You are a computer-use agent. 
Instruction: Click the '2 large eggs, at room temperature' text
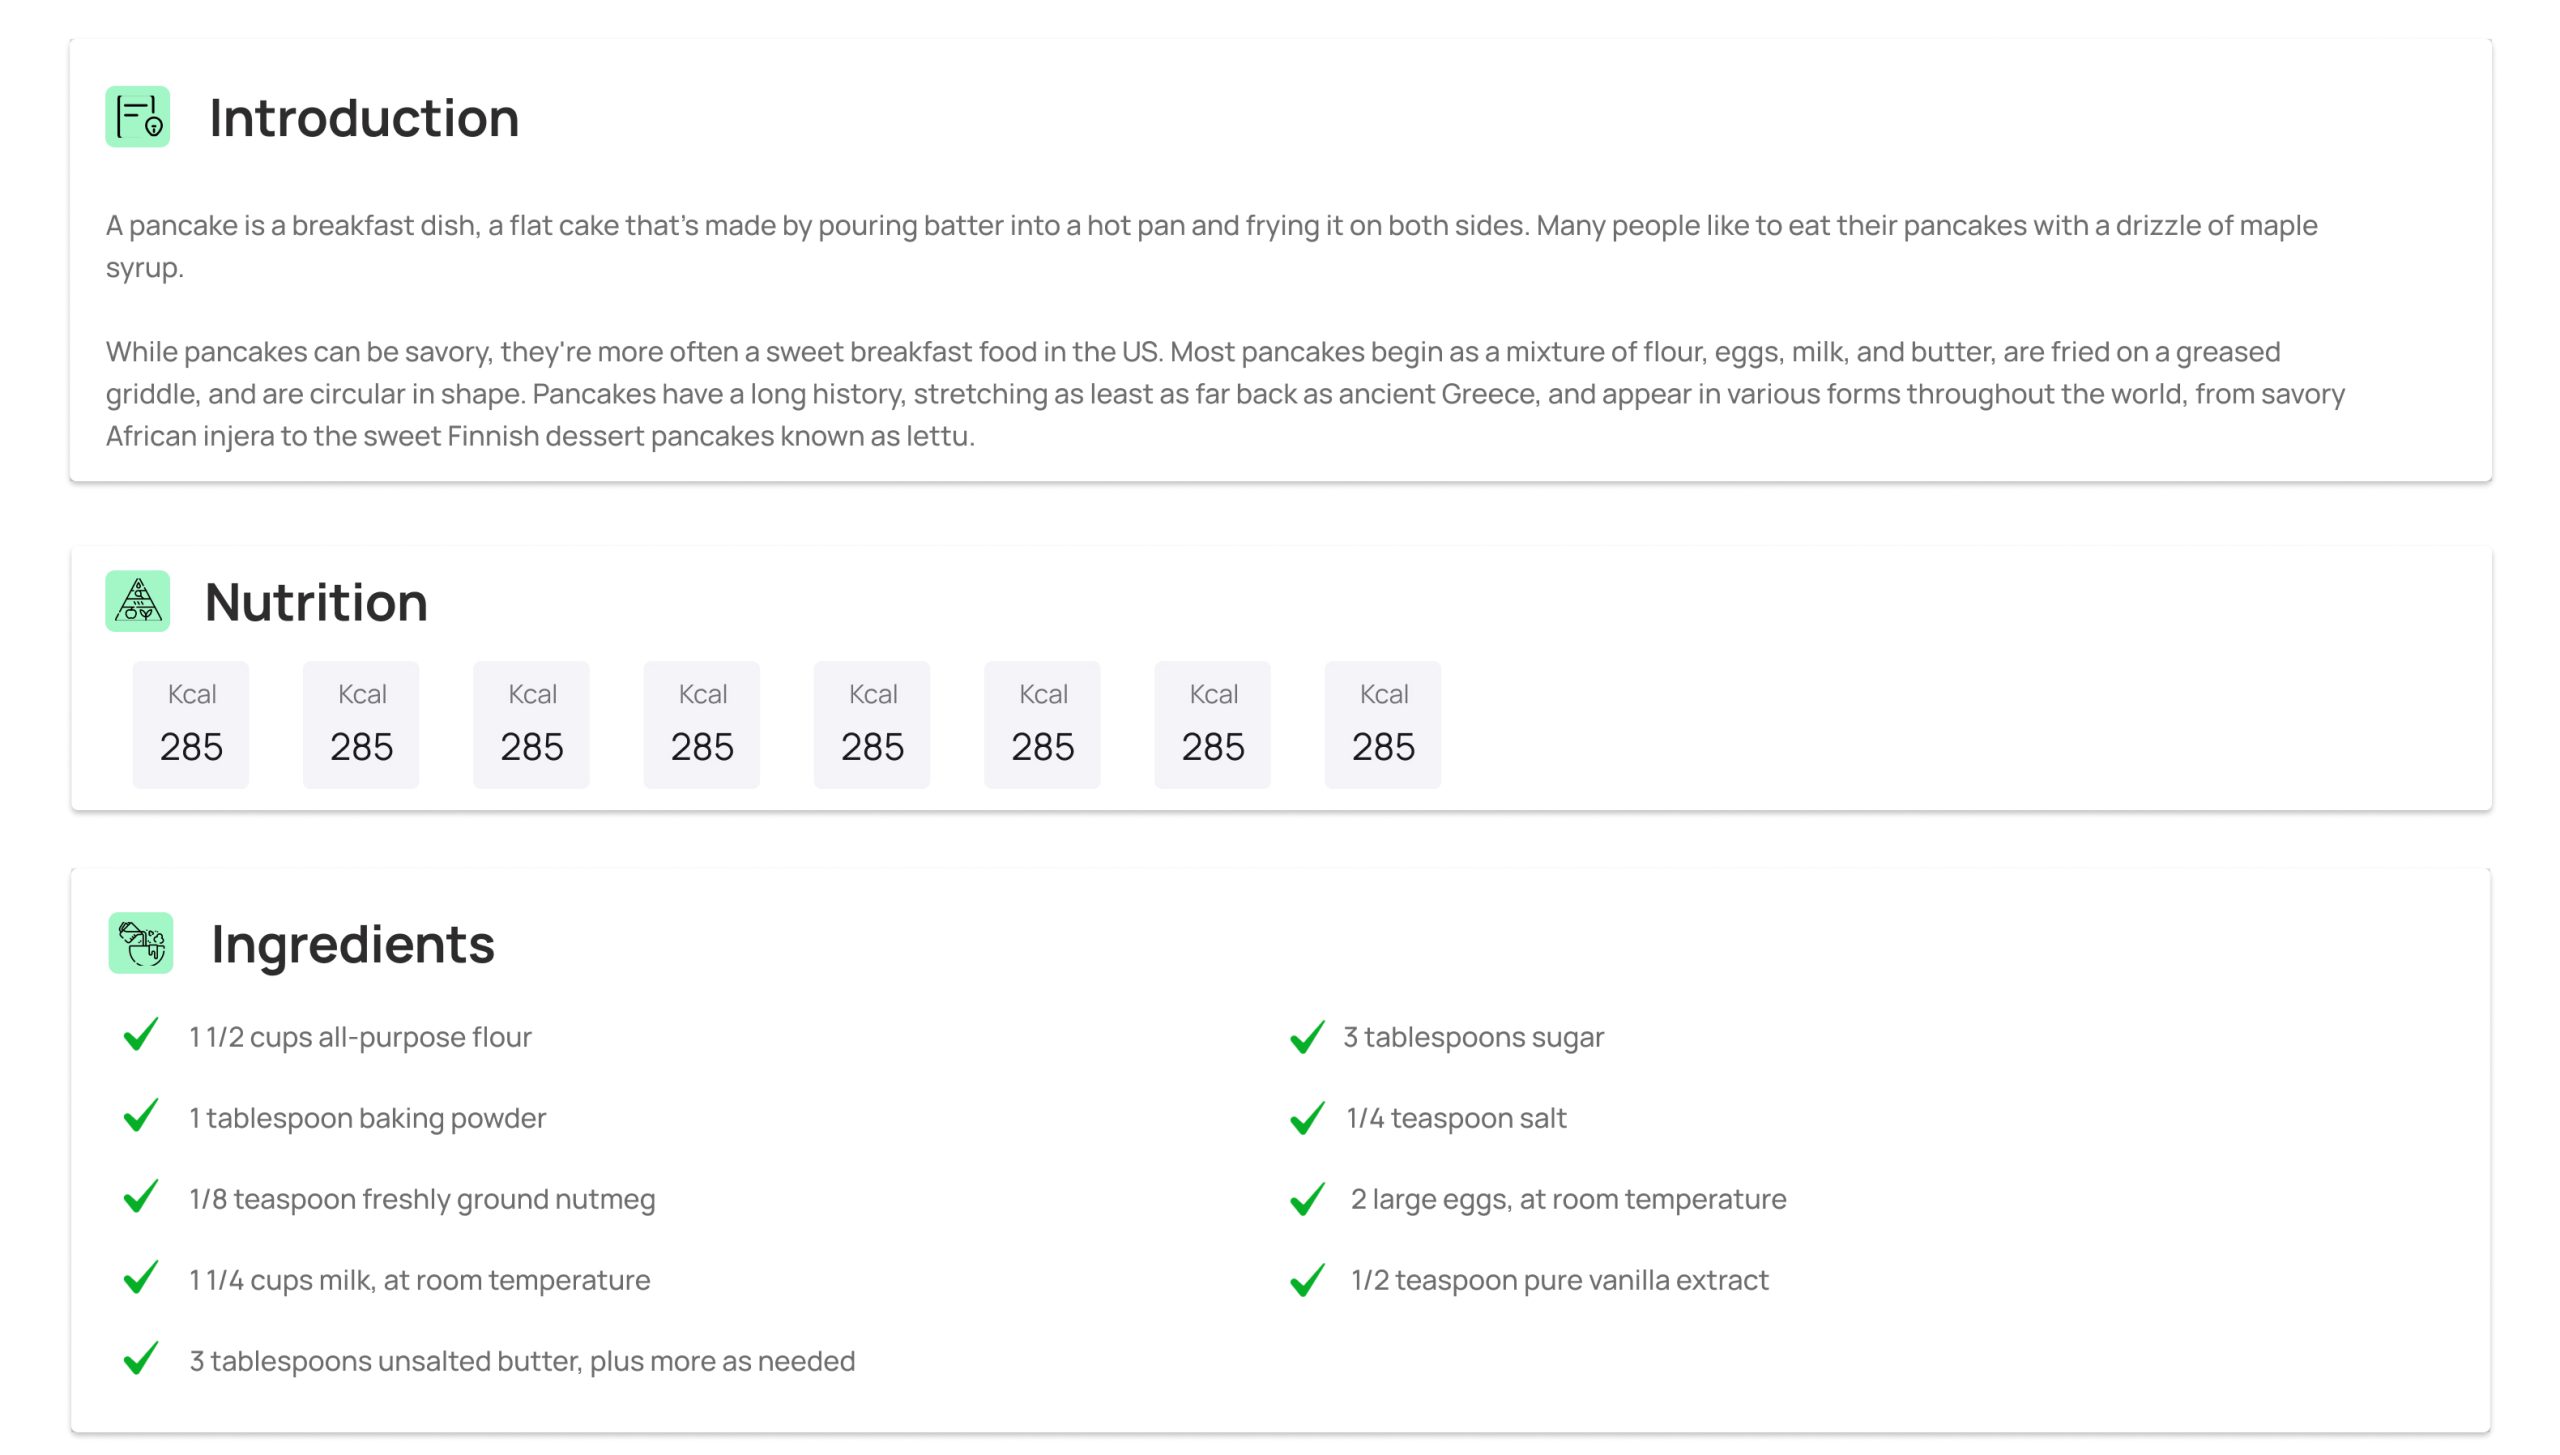pyautogui.click(x=1568, y=1199)
